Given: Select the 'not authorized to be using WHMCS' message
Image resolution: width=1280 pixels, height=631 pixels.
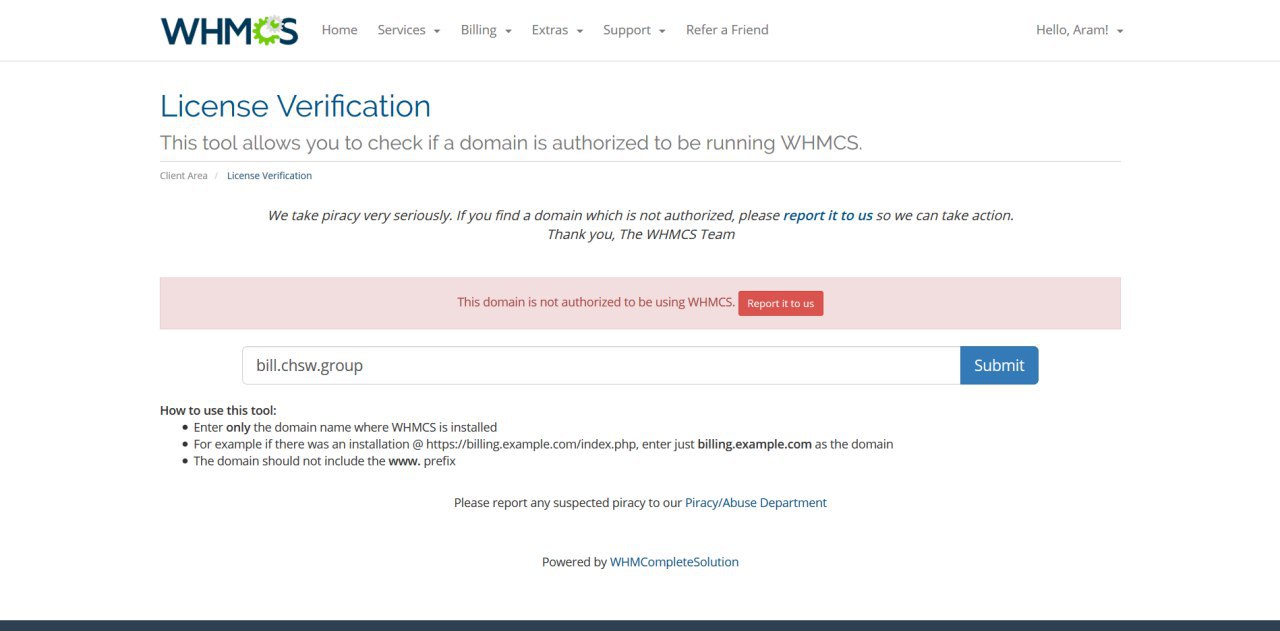Looking at the screenshot, I should [x=596, y=302].
